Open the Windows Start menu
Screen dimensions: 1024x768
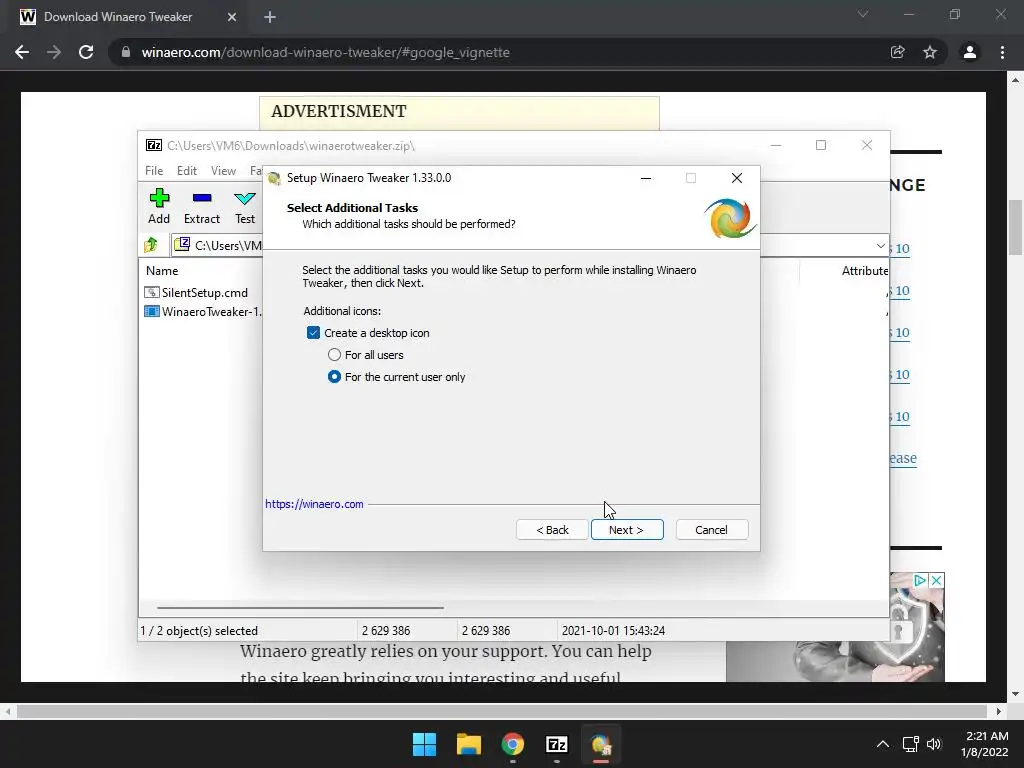[x=424, y=744]
